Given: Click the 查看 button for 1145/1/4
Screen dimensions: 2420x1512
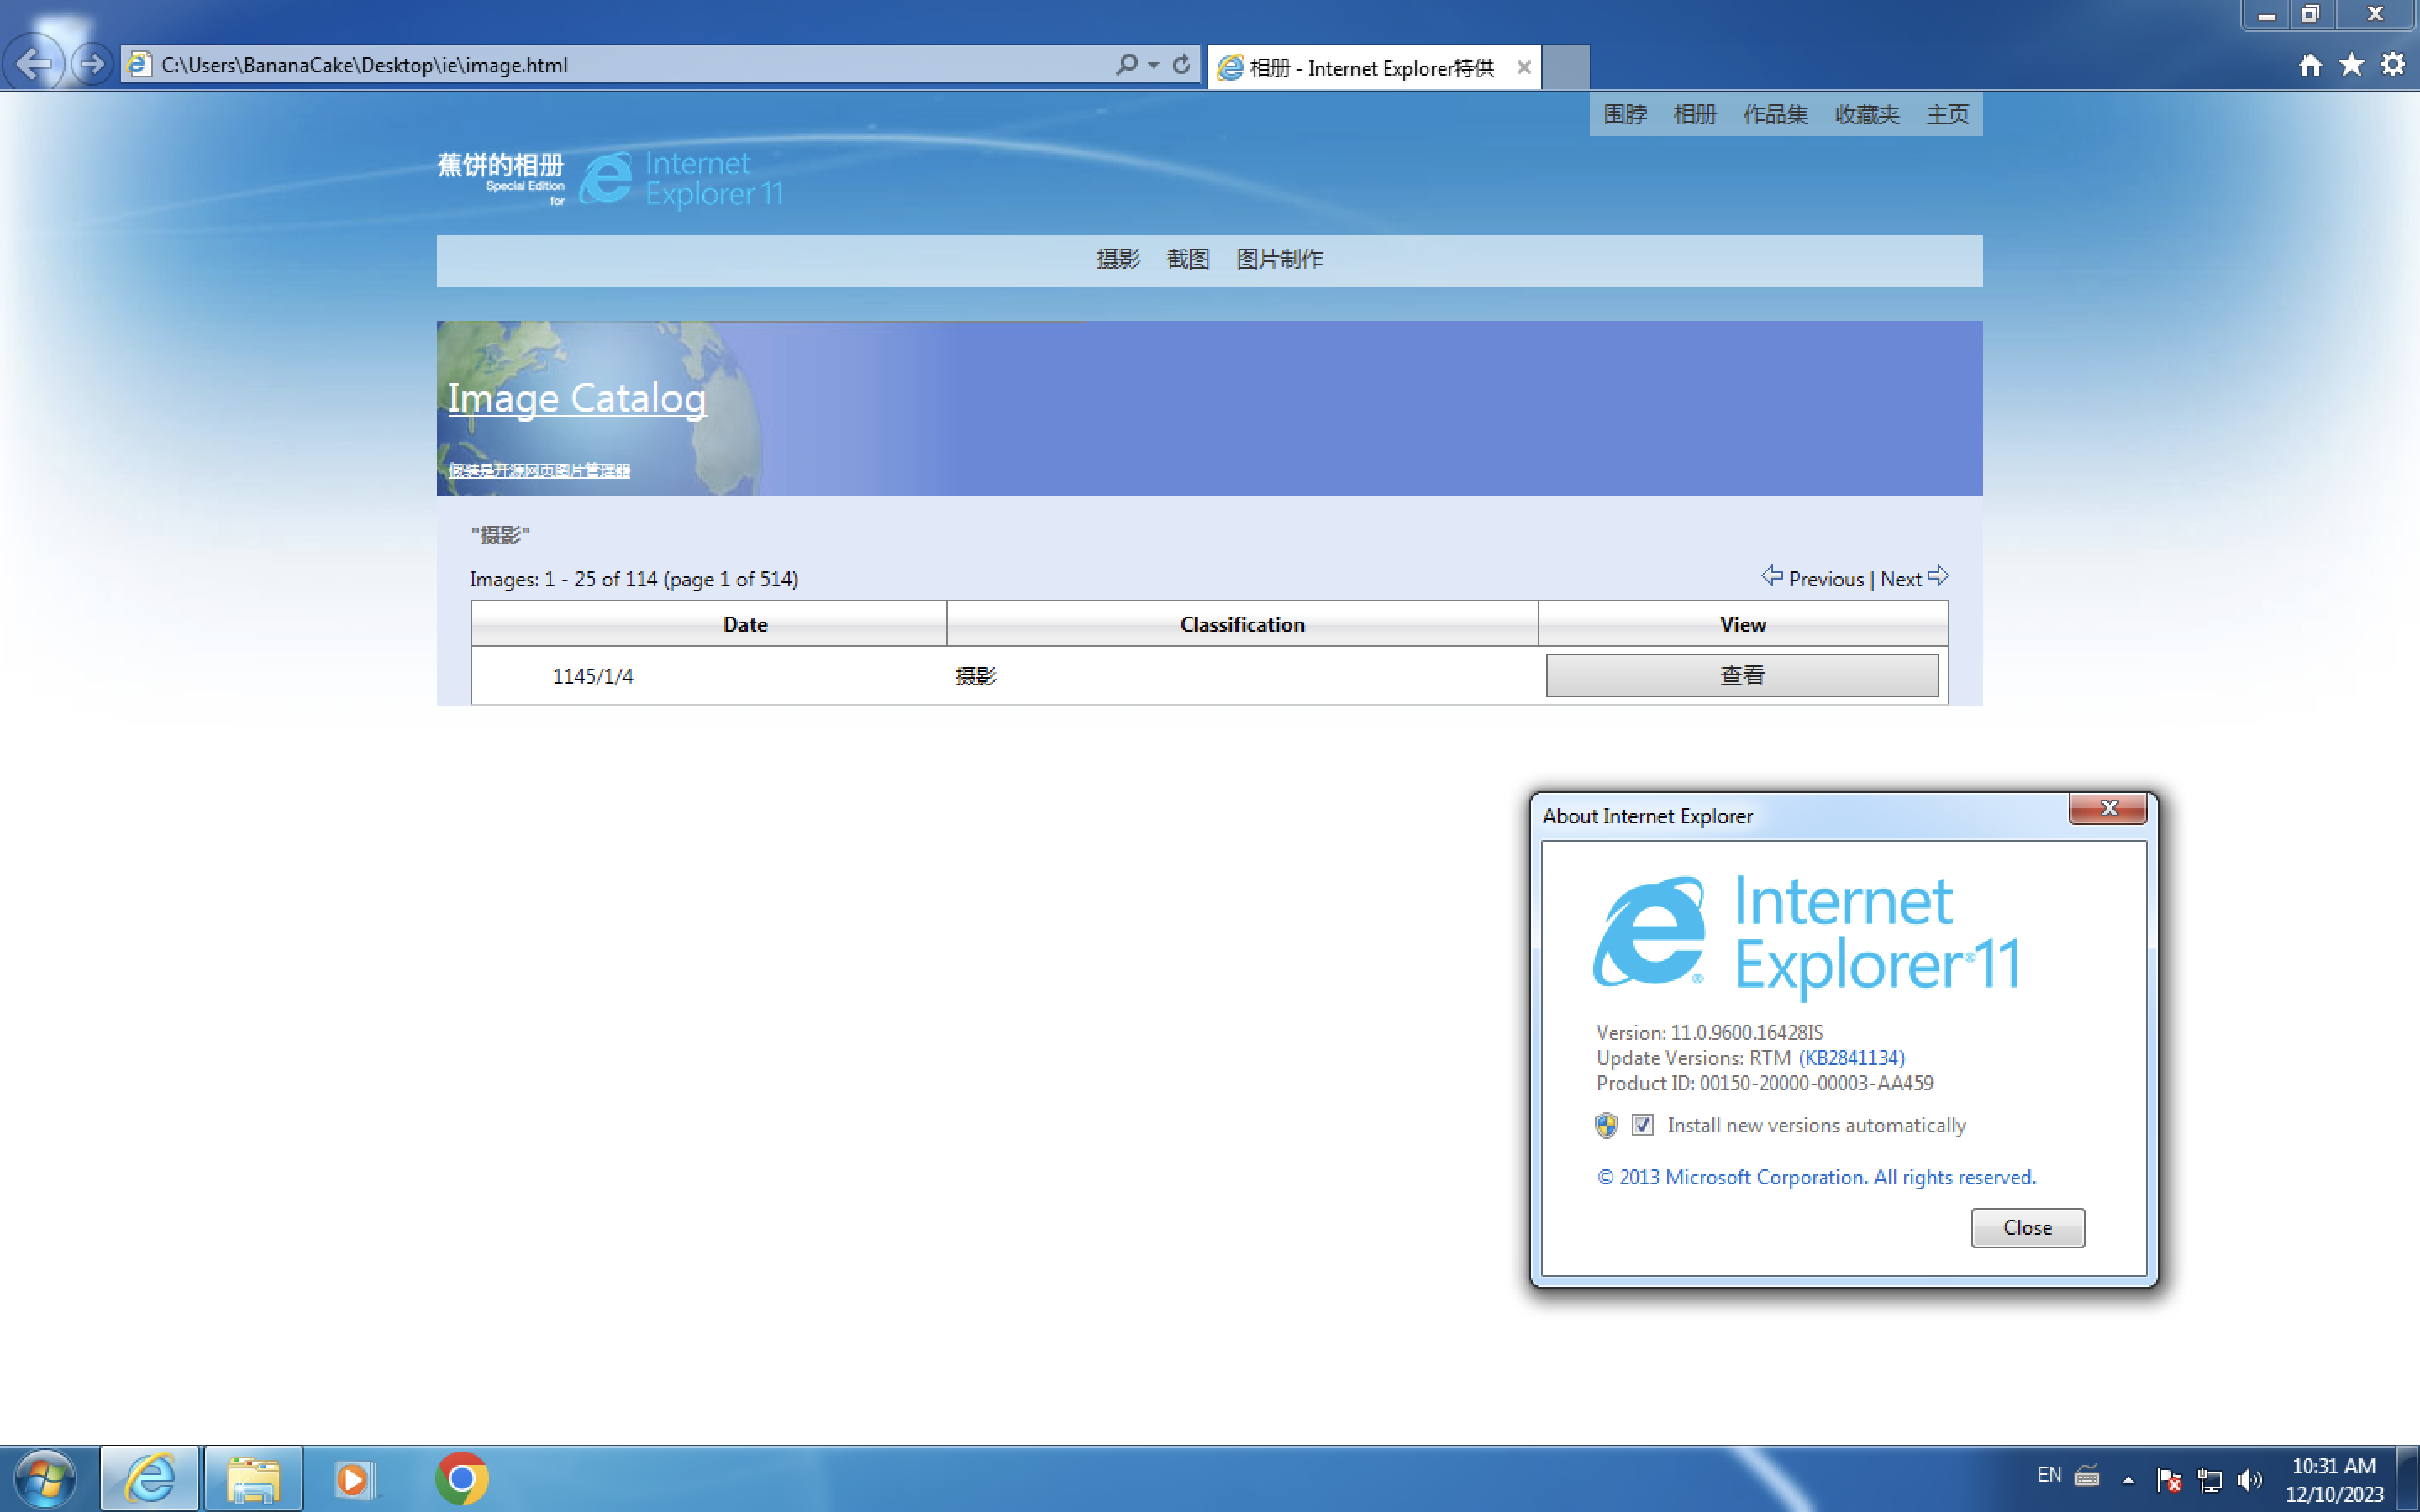Looking at the screenshot, I should click(x=1742, y=675).
